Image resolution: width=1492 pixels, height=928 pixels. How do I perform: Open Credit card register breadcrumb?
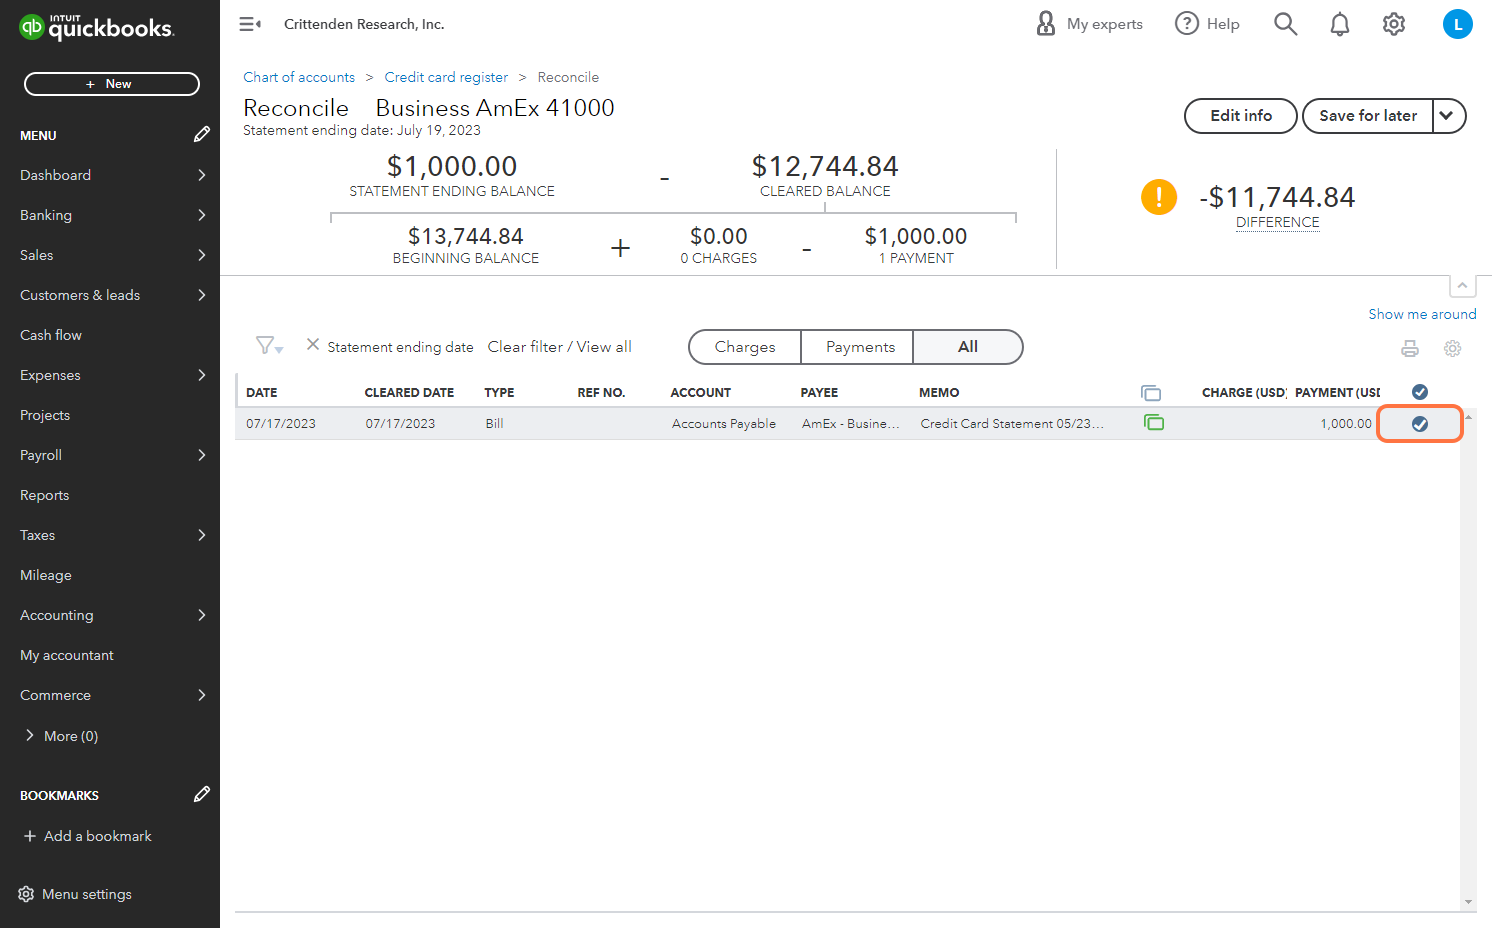(x=446, y=77)
